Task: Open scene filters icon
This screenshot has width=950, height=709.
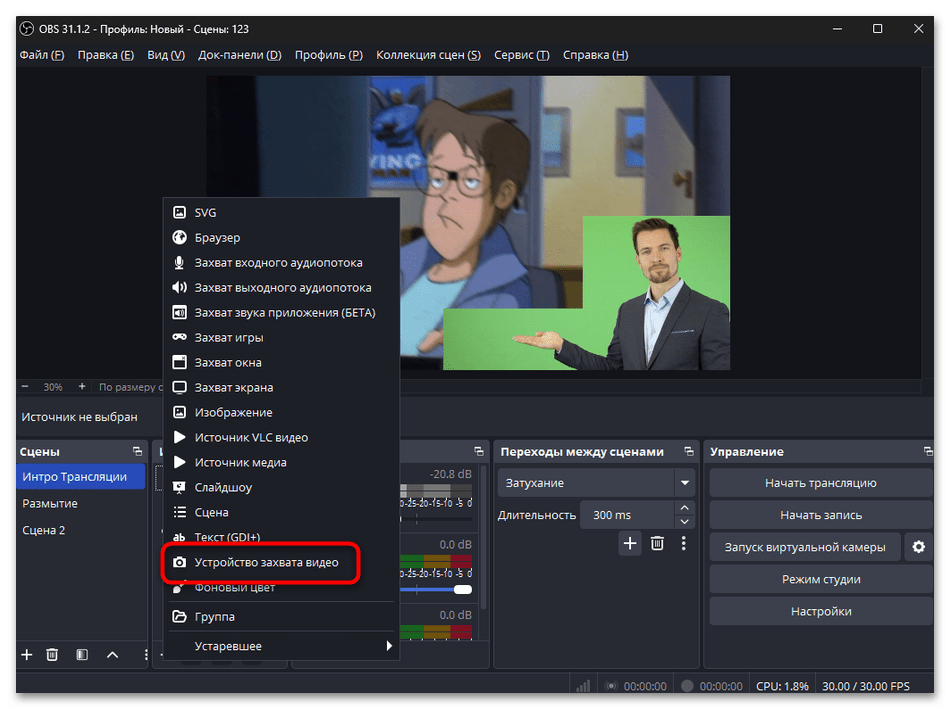Action: (x=82, y=655)
